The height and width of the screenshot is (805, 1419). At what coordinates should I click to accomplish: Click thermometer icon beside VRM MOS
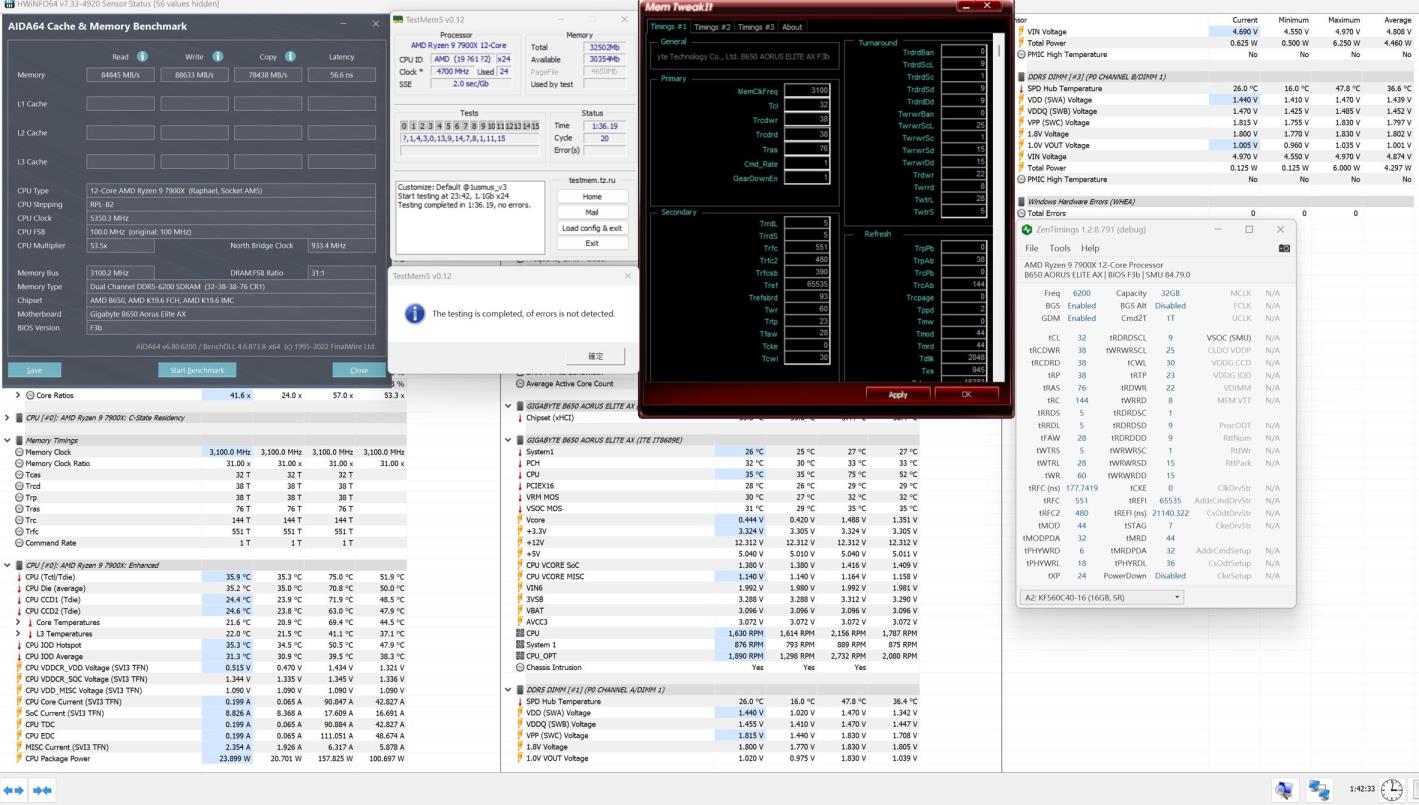tap(520, 497)
